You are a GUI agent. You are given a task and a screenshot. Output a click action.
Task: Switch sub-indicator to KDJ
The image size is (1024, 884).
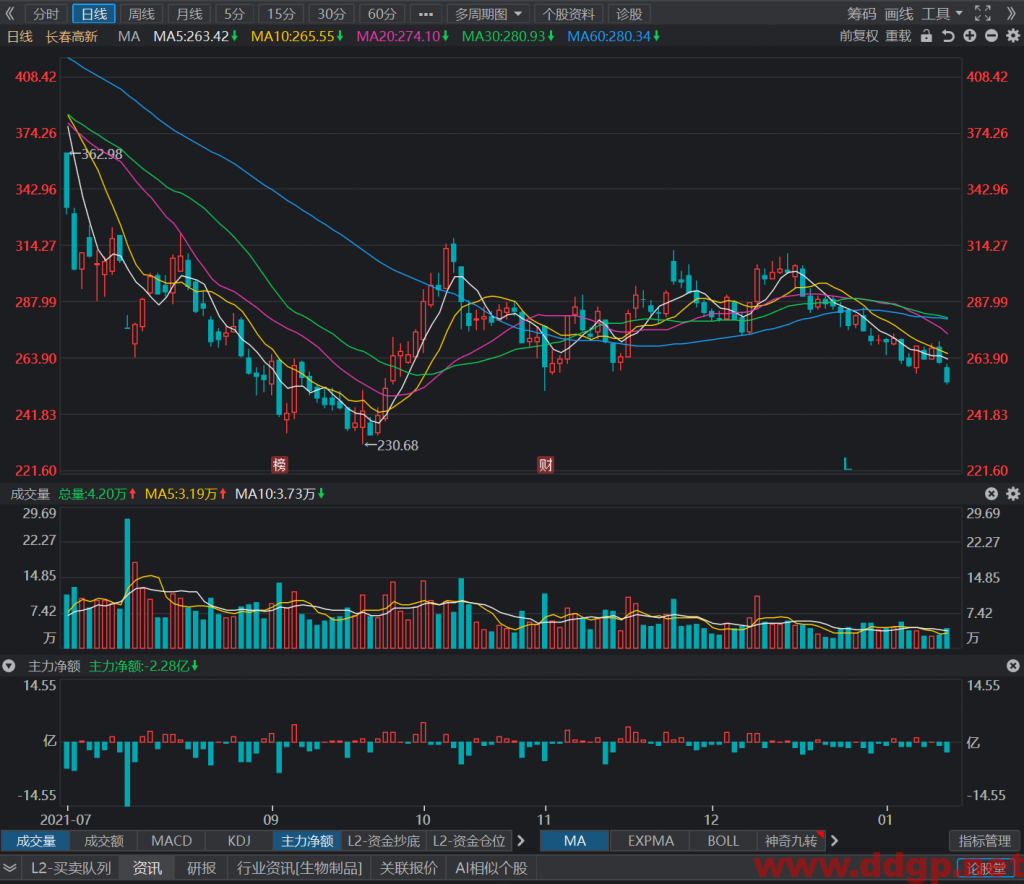click(x=239, y=841)
